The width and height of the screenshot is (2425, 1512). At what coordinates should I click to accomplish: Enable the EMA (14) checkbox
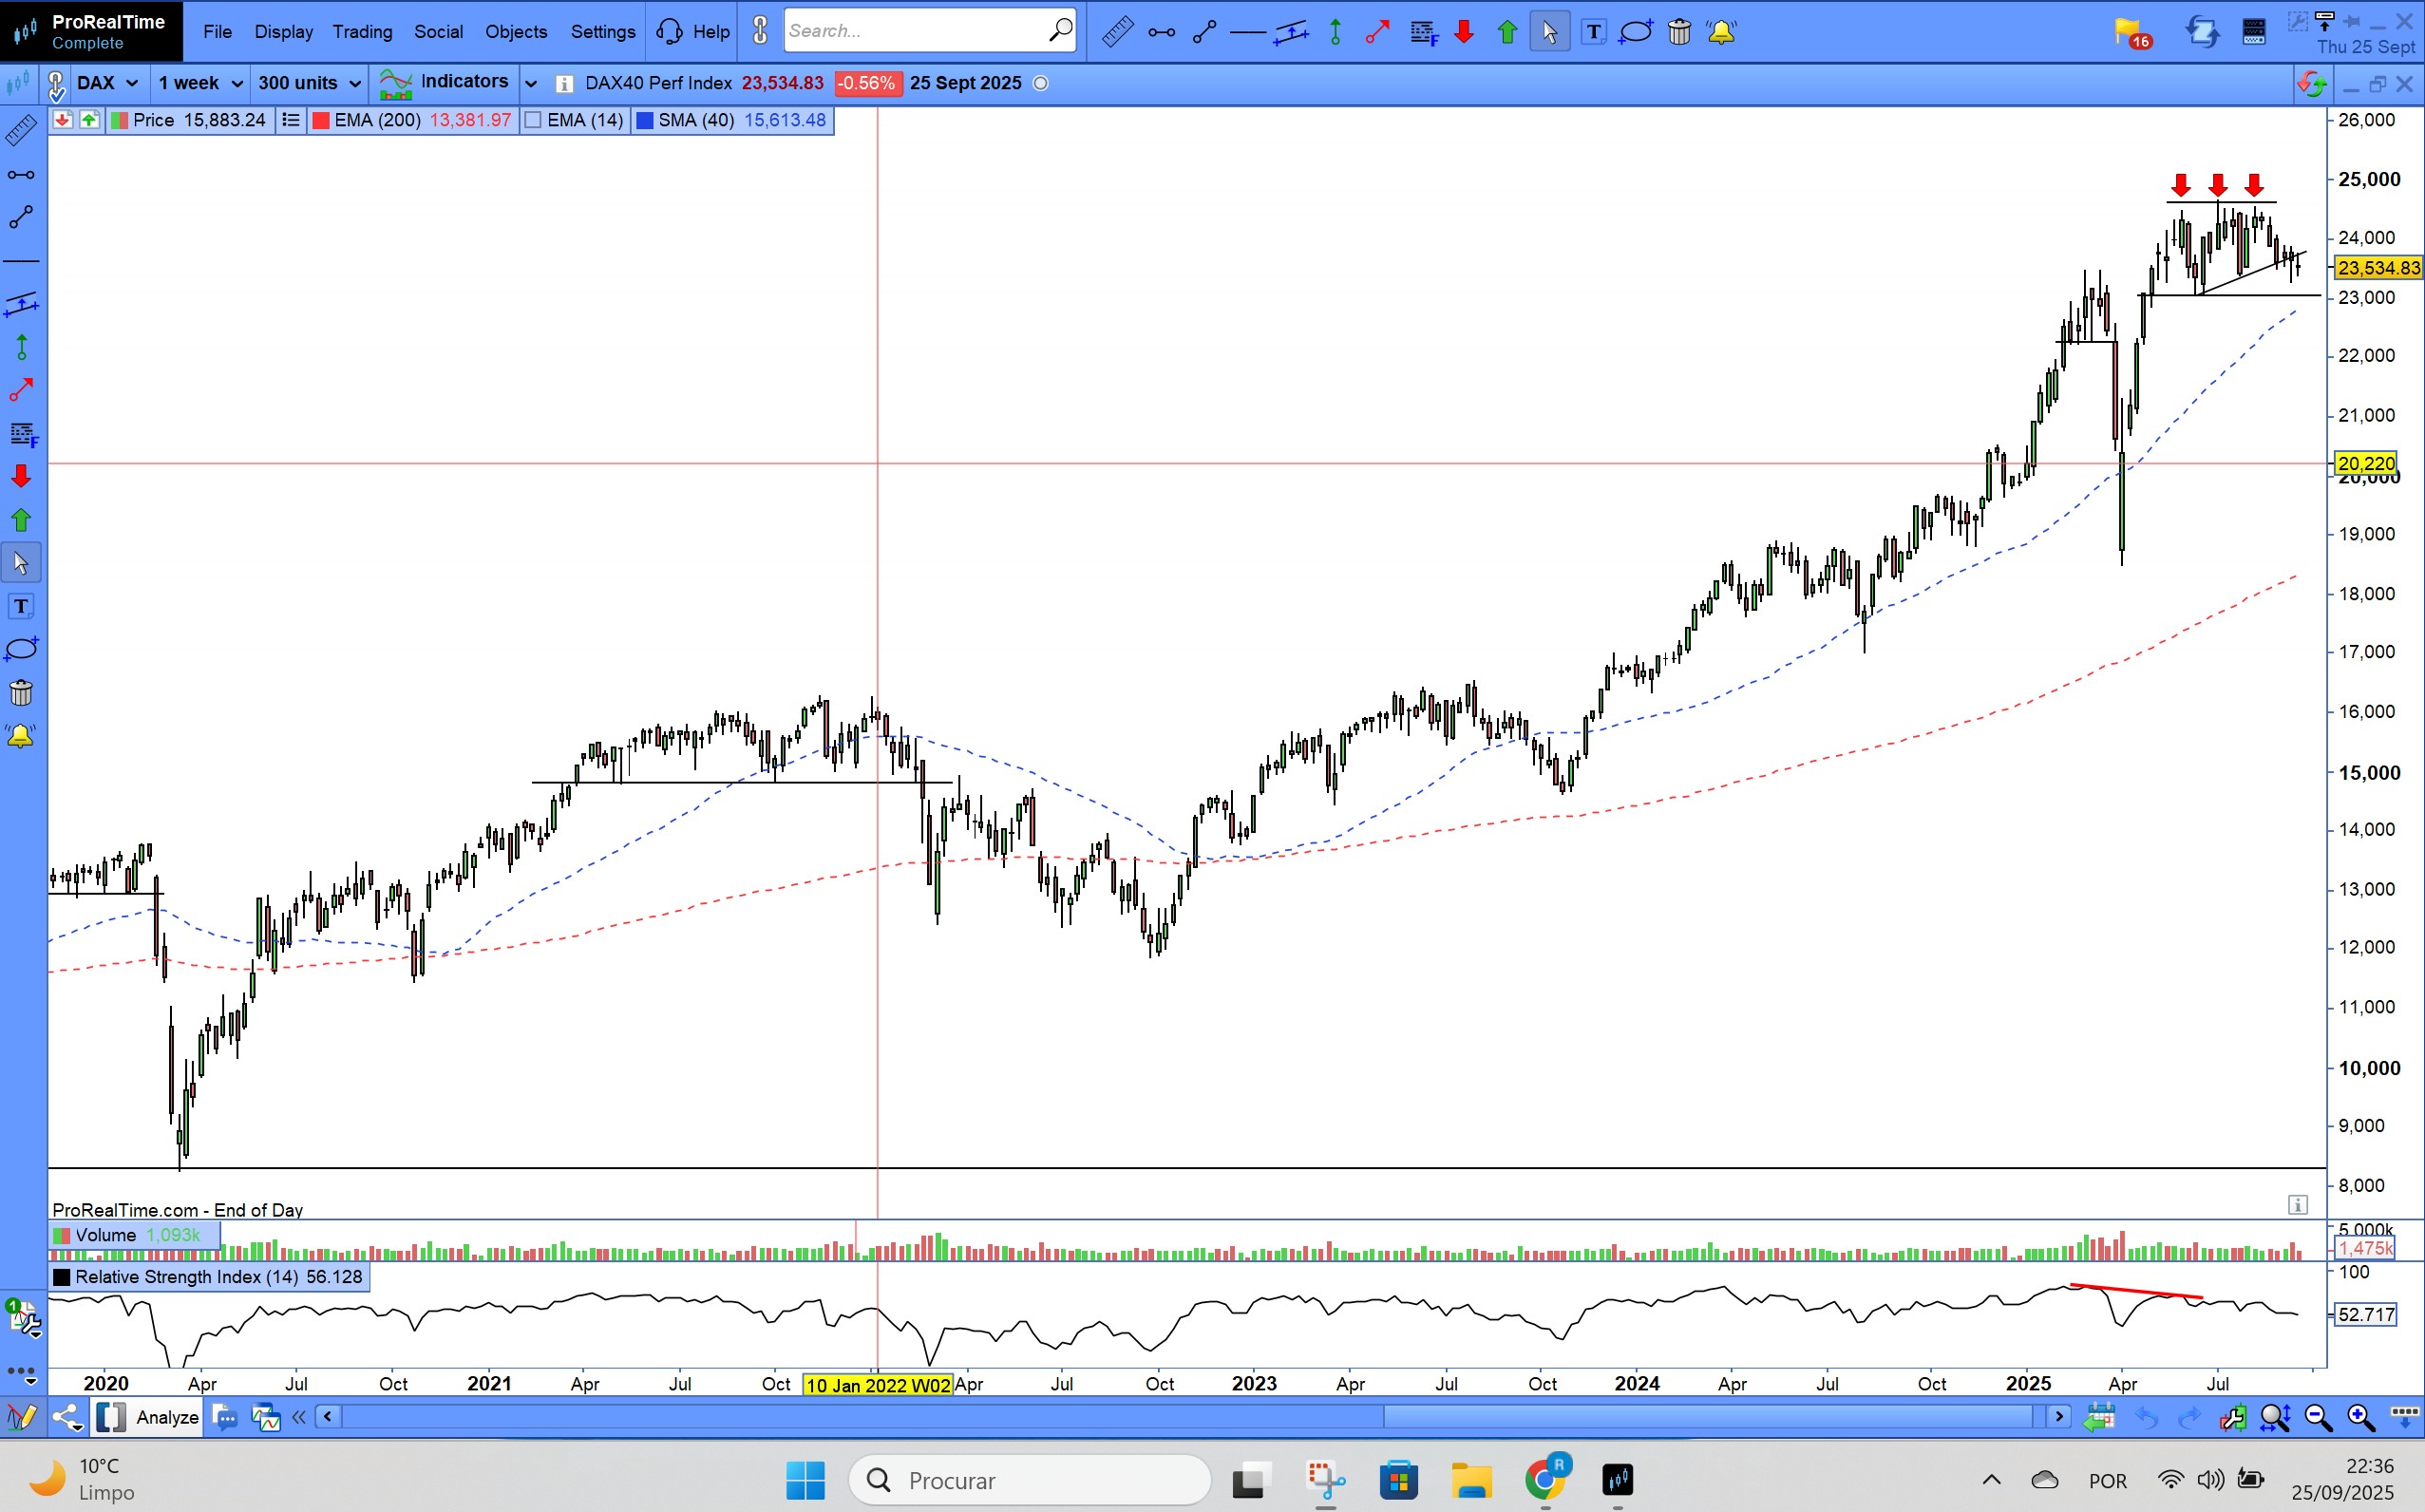point(534,120)
